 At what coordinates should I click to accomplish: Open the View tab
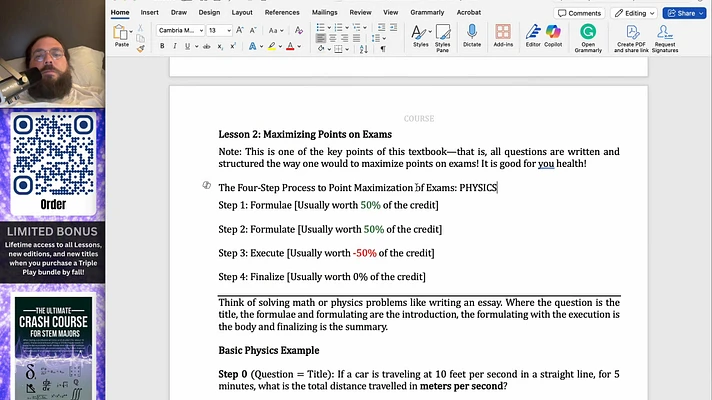click(391, 12)
